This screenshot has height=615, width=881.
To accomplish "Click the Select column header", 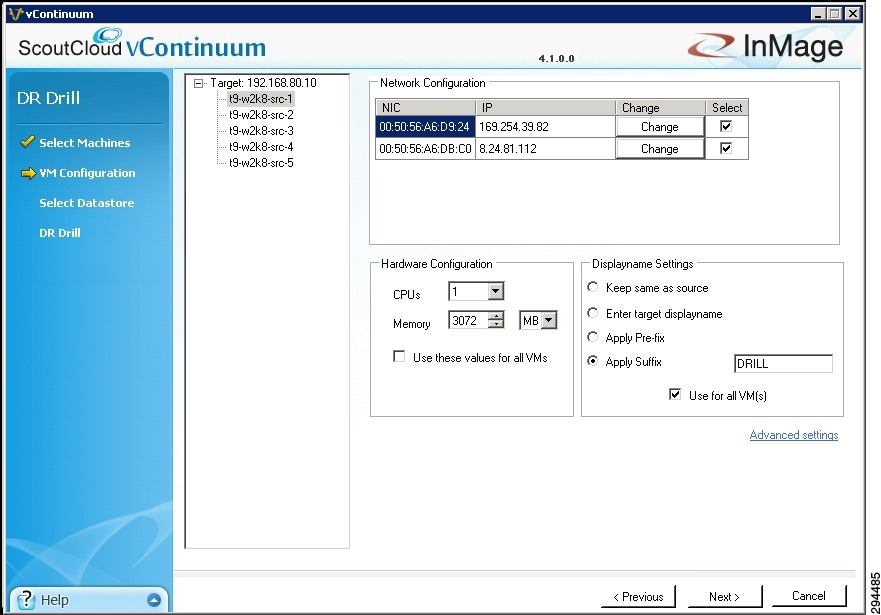I will point(727,107).
